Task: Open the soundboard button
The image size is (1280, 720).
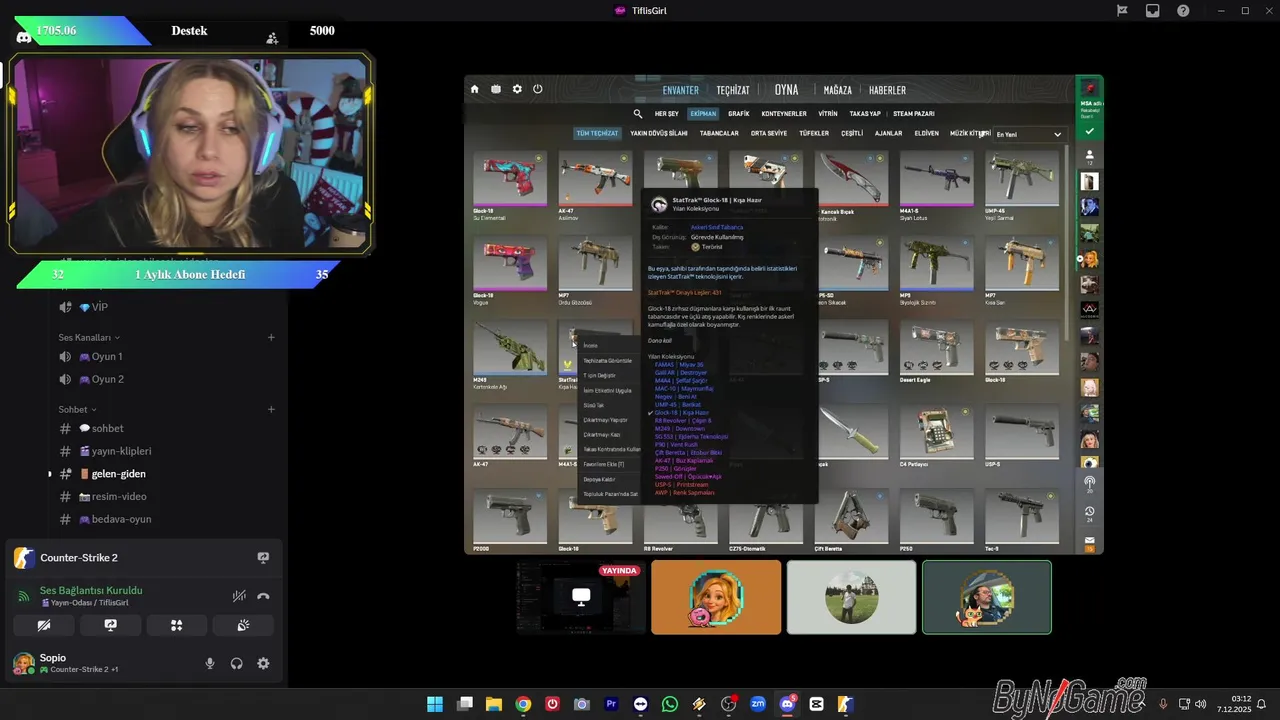Action: pos(243,625)
